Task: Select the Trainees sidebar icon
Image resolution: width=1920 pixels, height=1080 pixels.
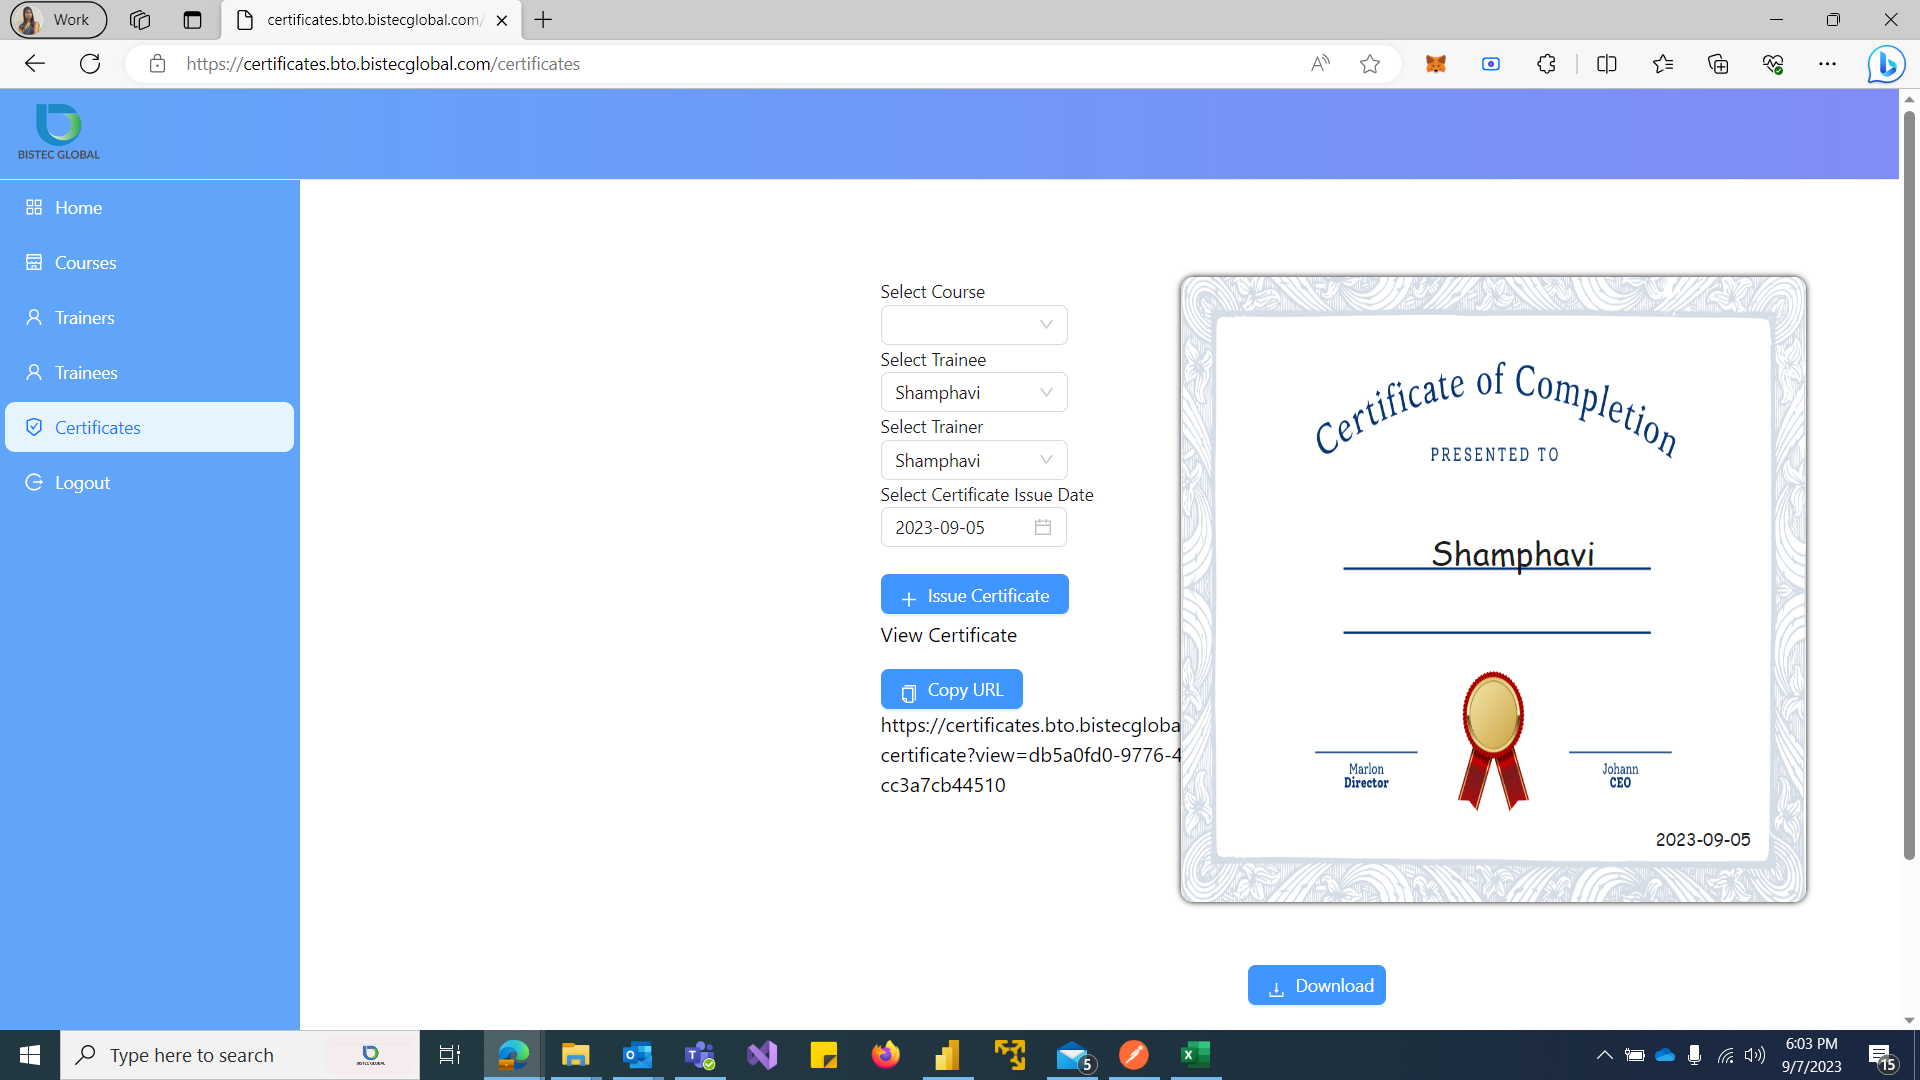Action: click(x=33, y=372)
